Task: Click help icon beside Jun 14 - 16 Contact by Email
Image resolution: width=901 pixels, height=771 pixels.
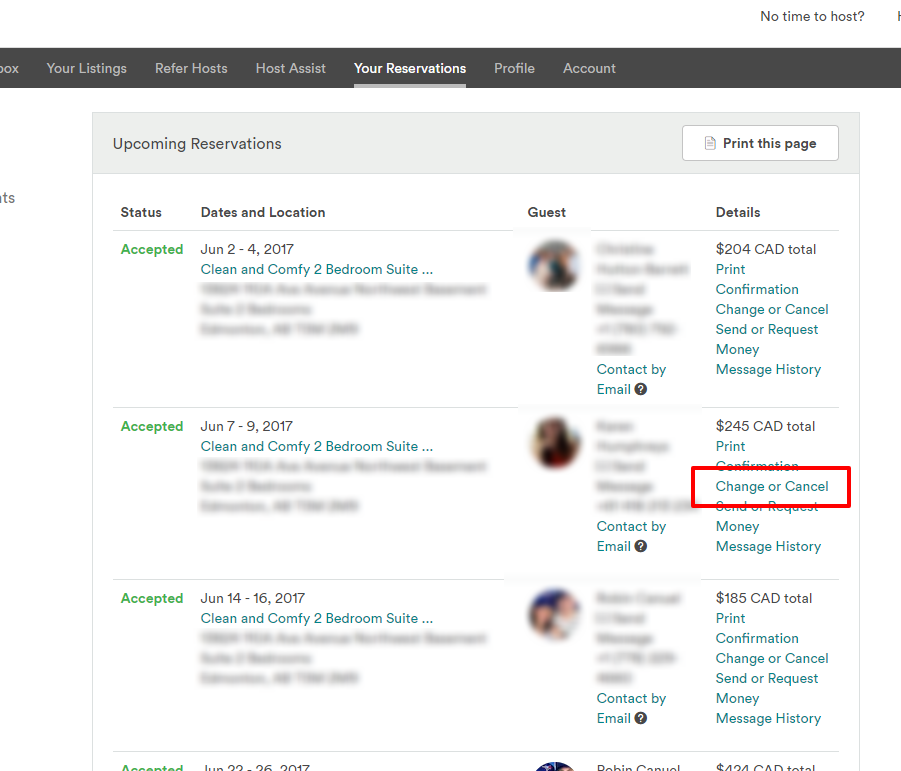Action: point(641,718)
